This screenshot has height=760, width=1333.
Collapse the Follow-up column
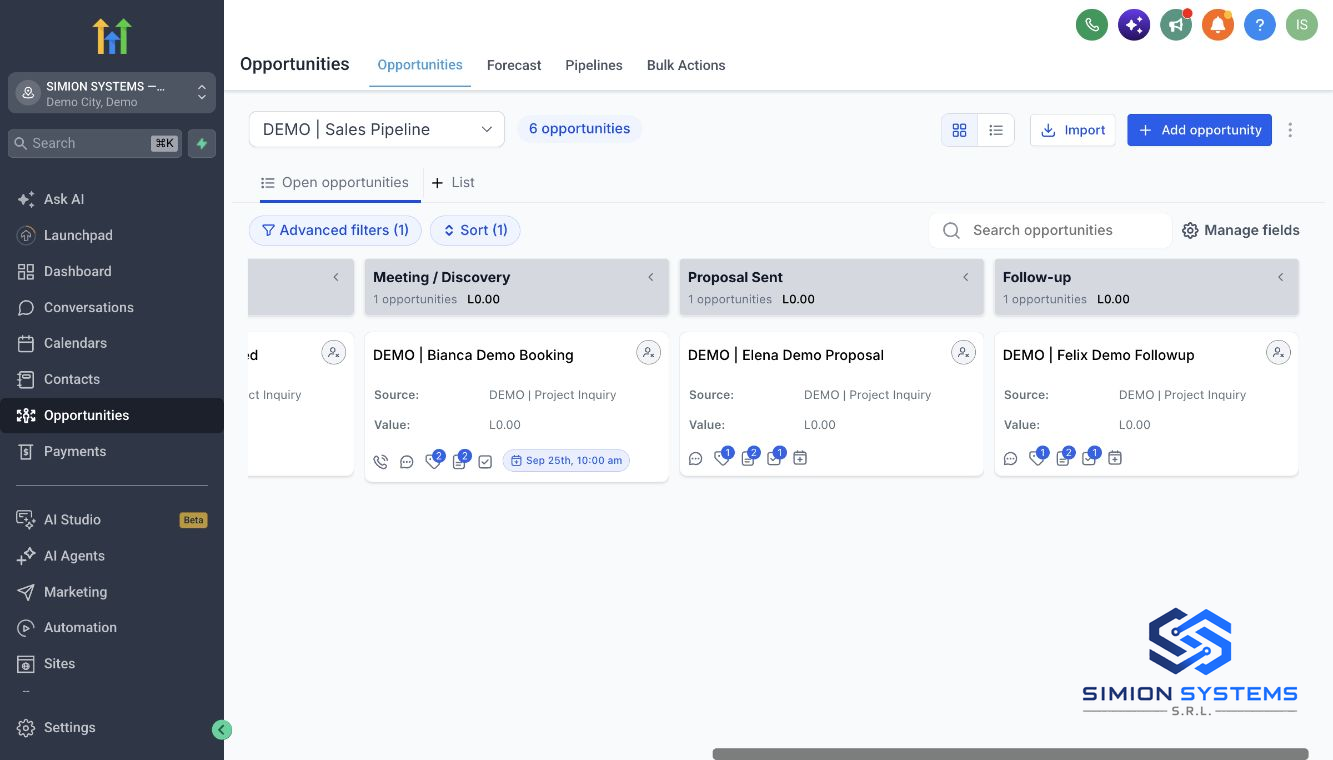(x=1281, y=277)
